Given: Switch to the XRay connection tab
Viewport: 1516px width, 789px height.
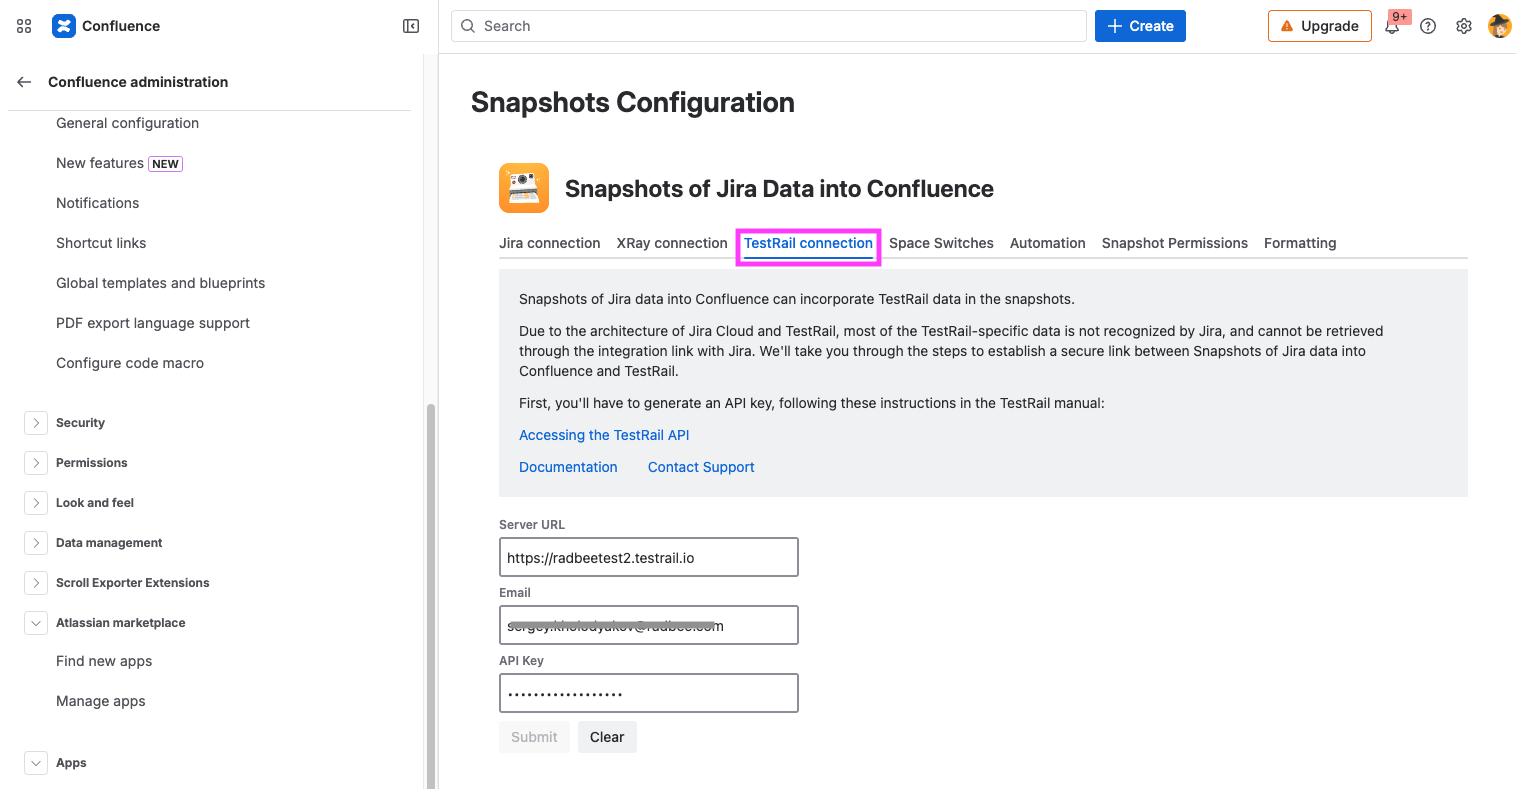Looking at the screenshot, I should tap(672, 243).
